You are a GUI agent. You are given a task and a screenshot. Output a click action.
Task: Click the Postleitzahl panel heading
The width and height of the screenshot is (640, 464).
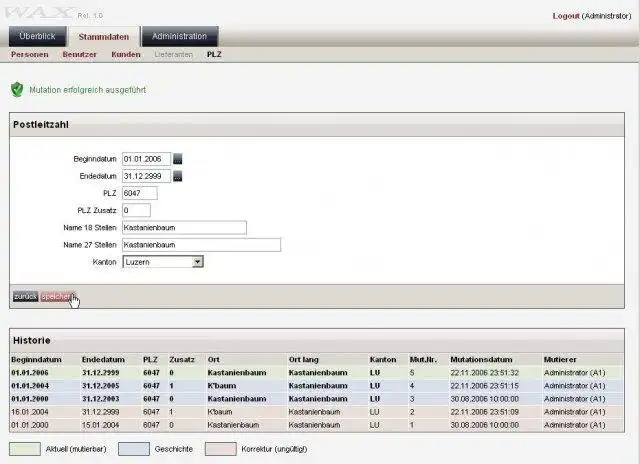[x=41, y=124]
